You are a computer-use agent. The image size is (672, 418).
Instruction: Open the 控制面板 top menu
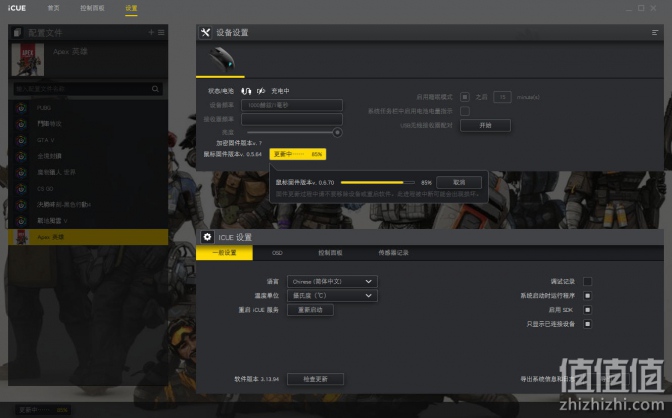[x=92, y=8]
